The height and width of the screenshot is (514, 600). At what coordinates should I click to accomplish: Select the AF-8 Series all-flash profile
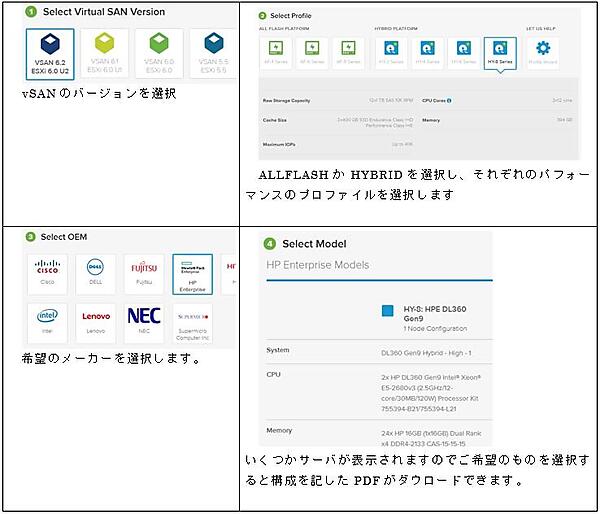[348, 53]
